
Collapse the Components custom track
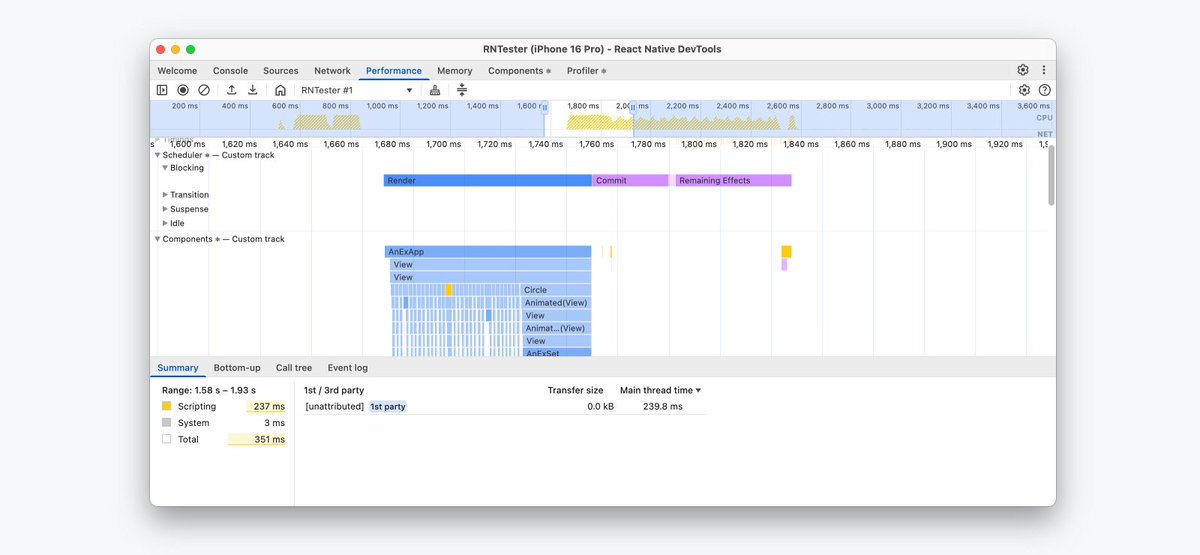157,239
